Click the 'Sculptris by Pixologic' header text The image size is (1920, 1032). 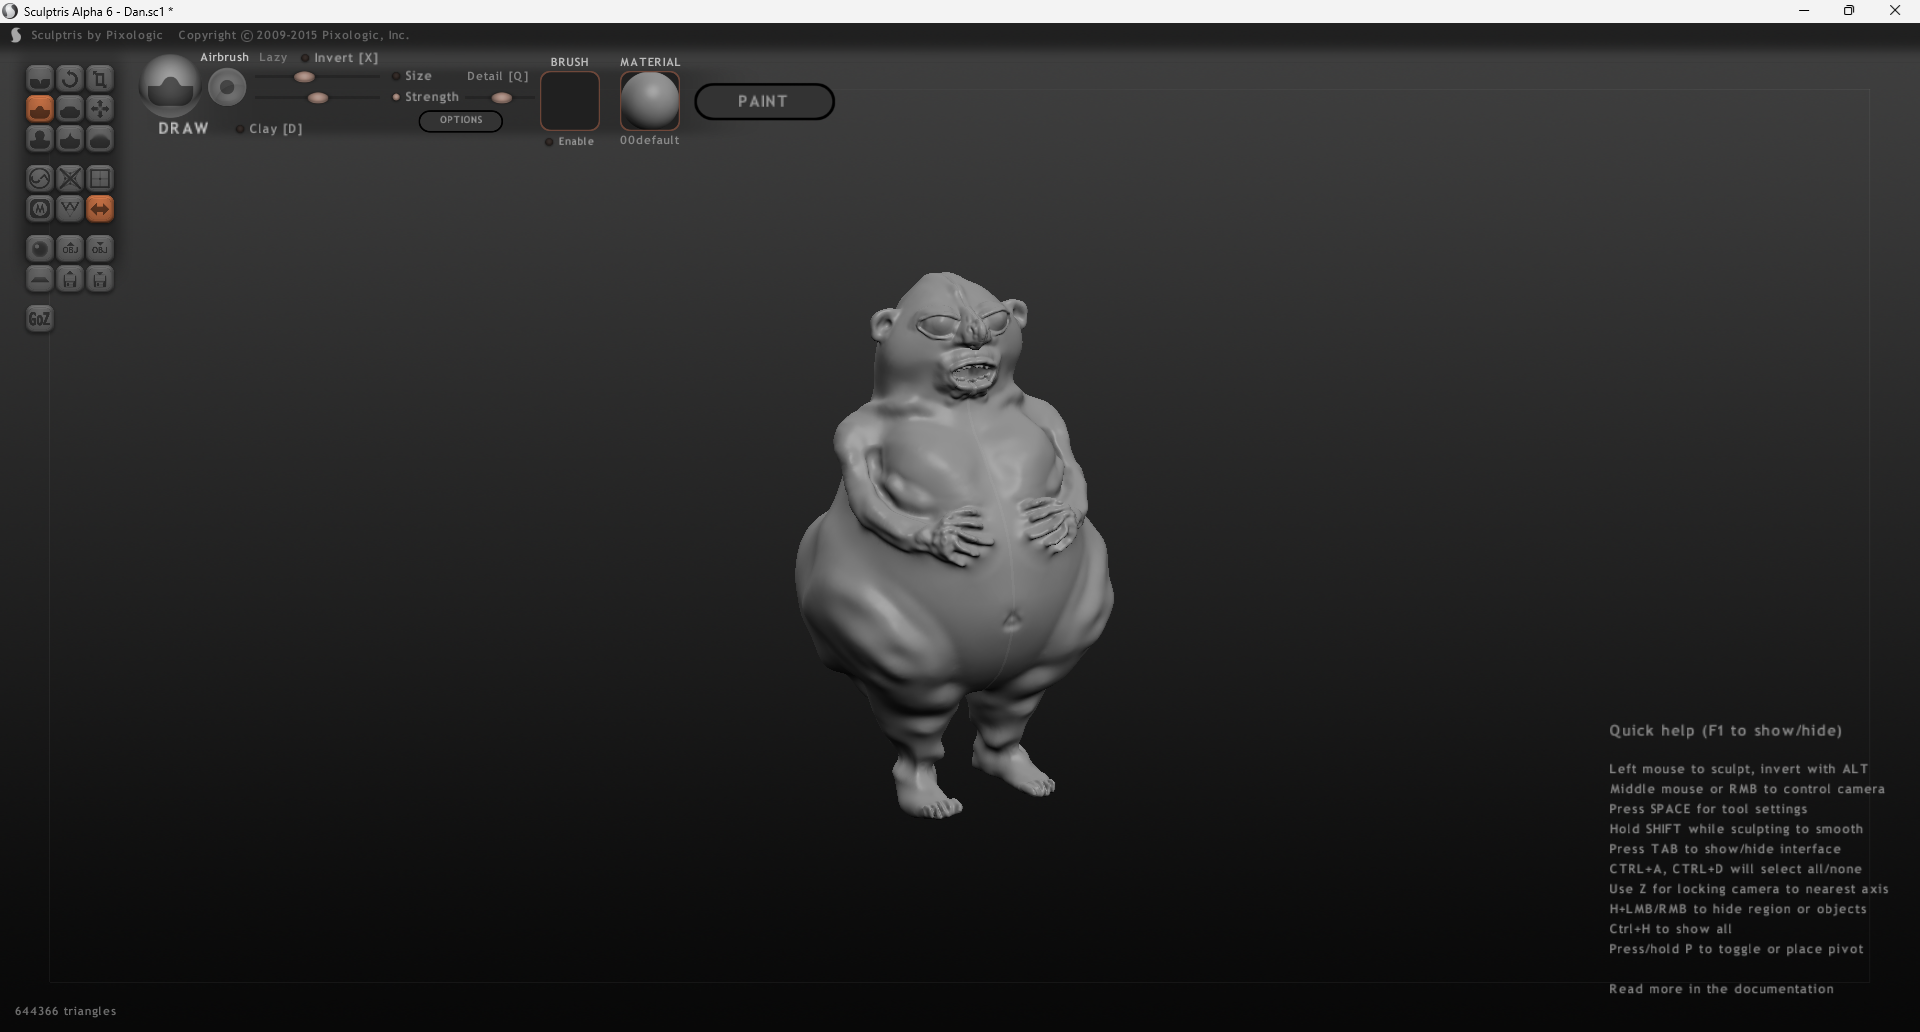click(97, 35)
